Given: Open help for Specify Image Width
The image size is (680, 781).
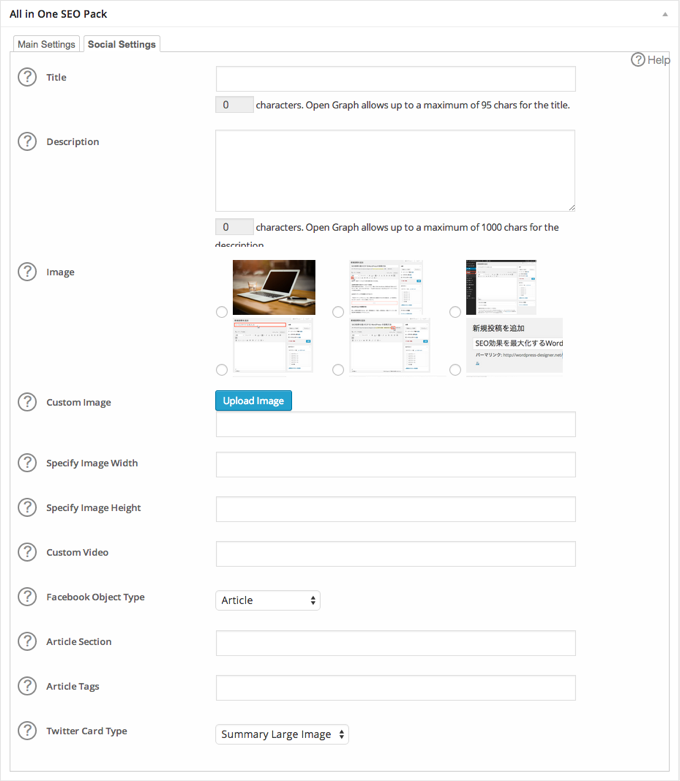Looking at the screenshot, I should [x=27, y=463].
